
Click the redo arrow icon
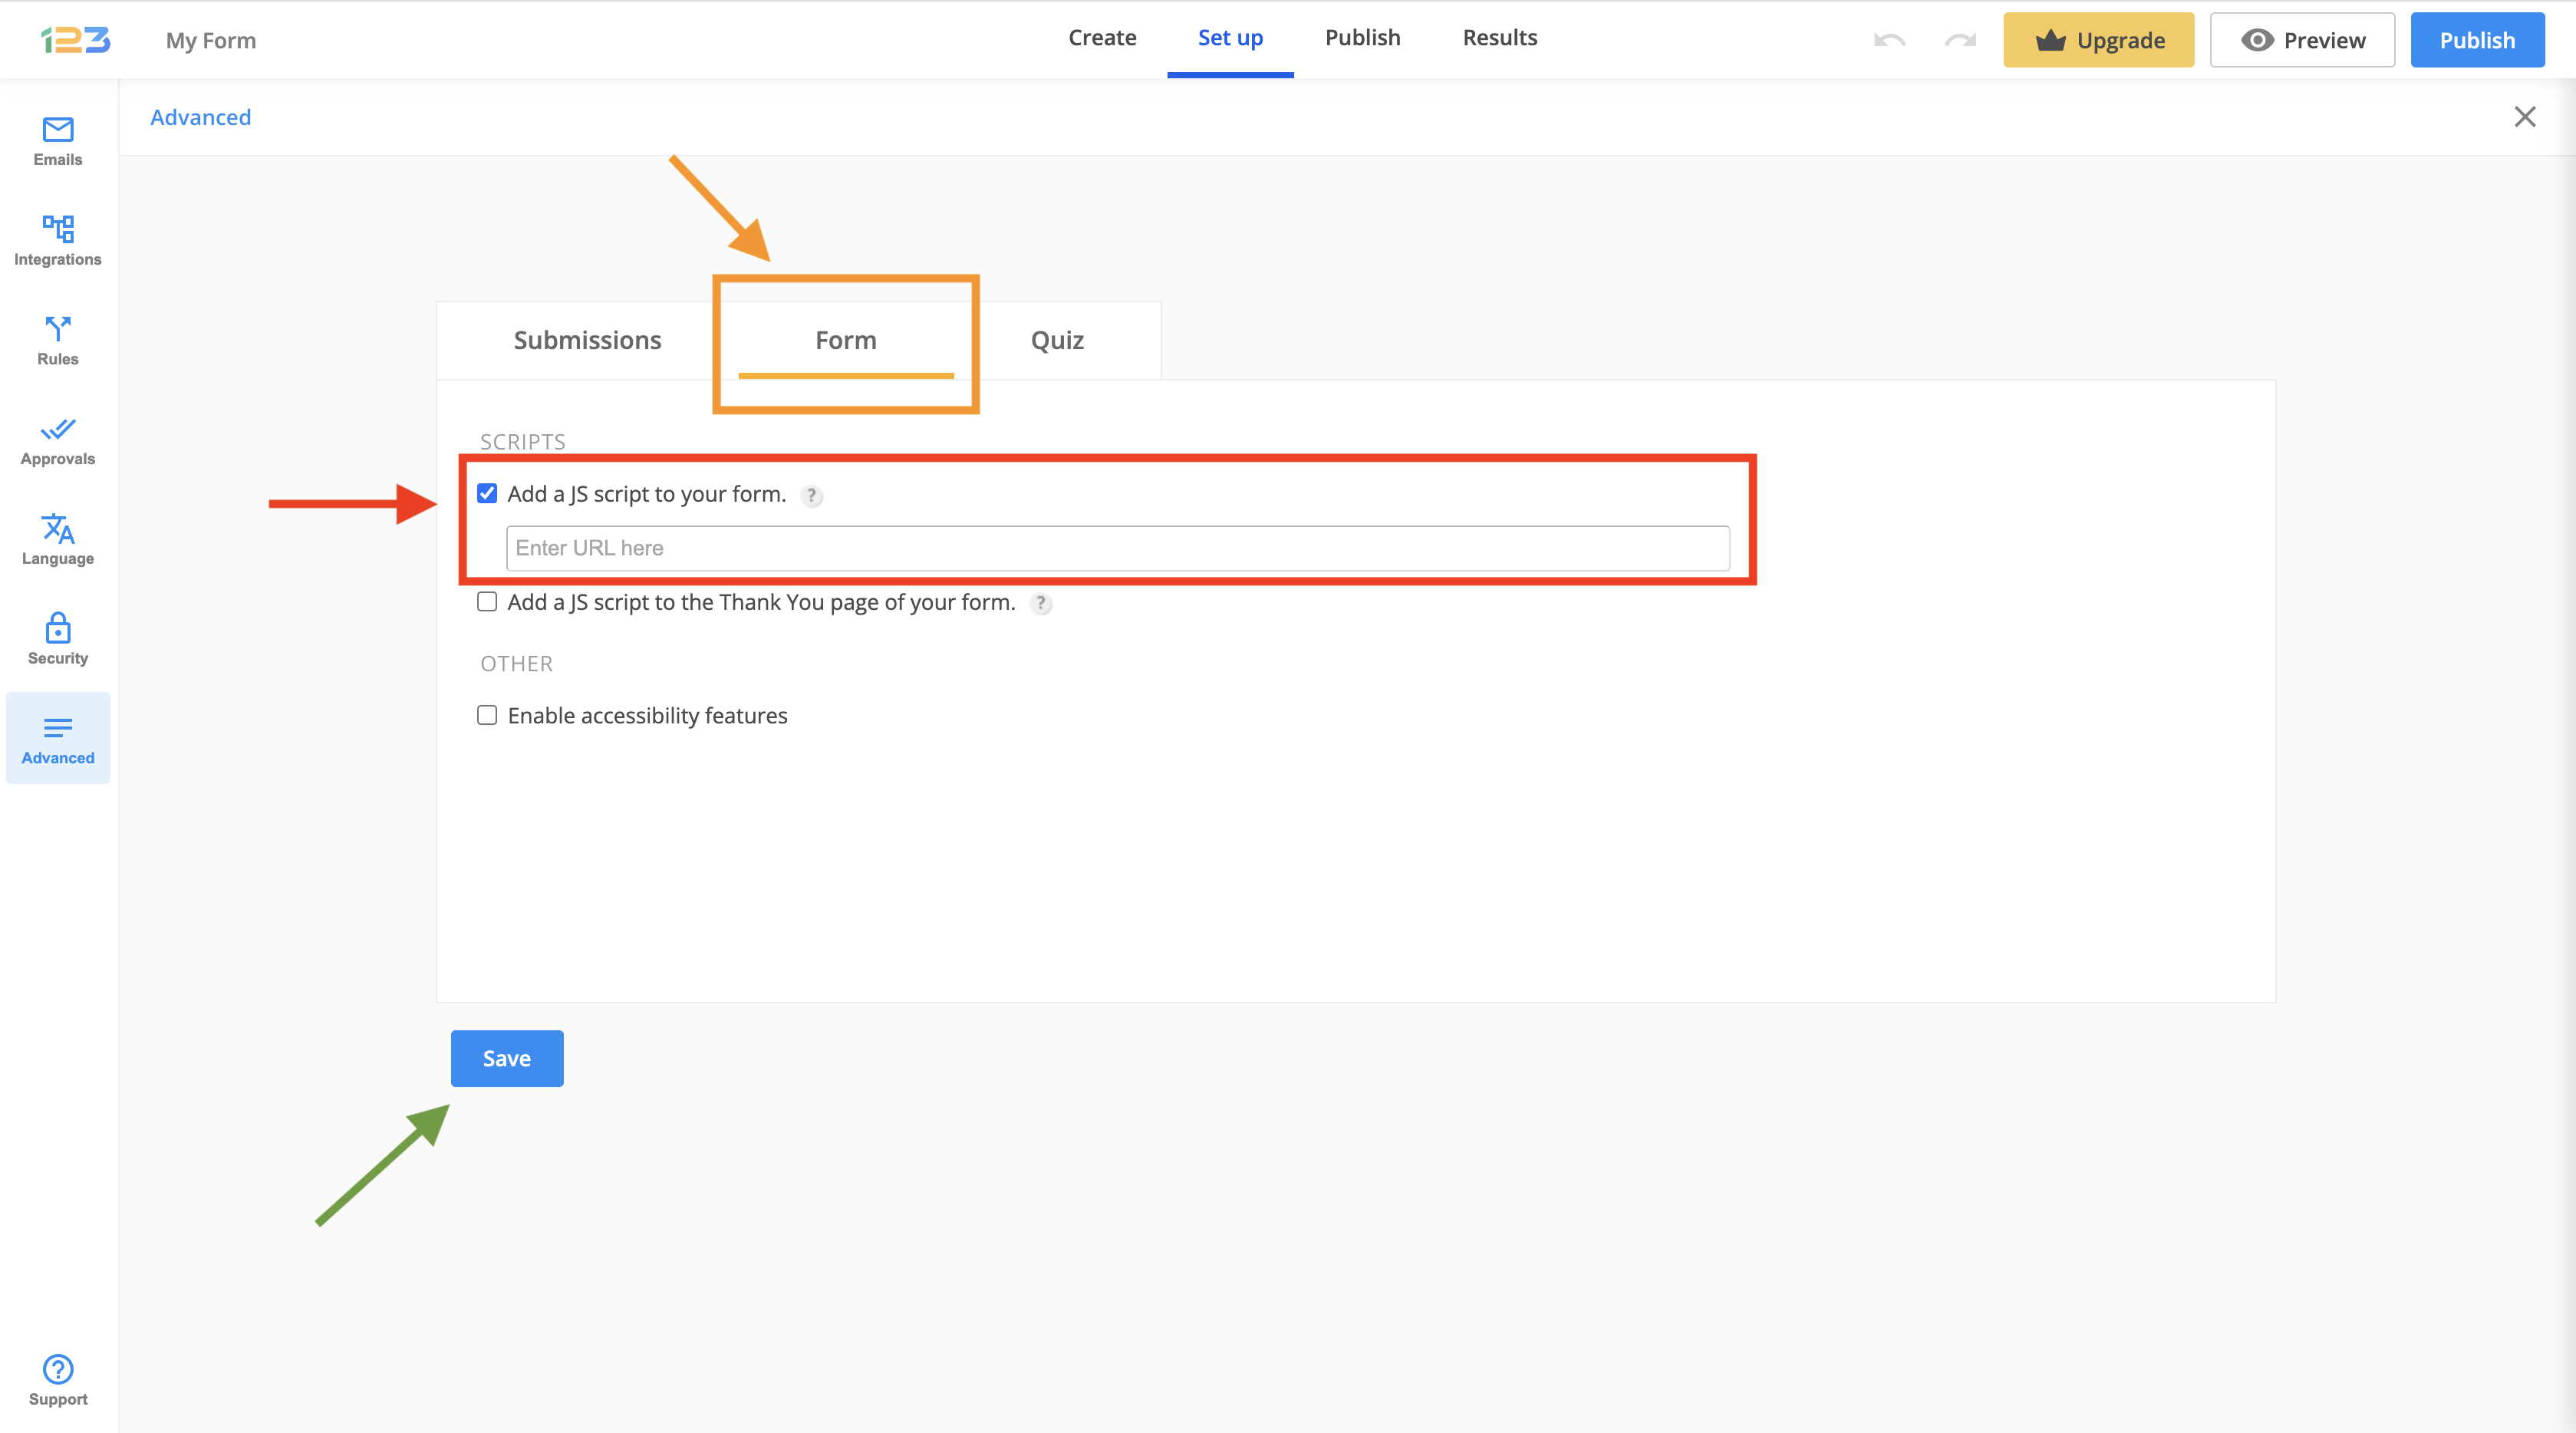[x=1960, y=40]
